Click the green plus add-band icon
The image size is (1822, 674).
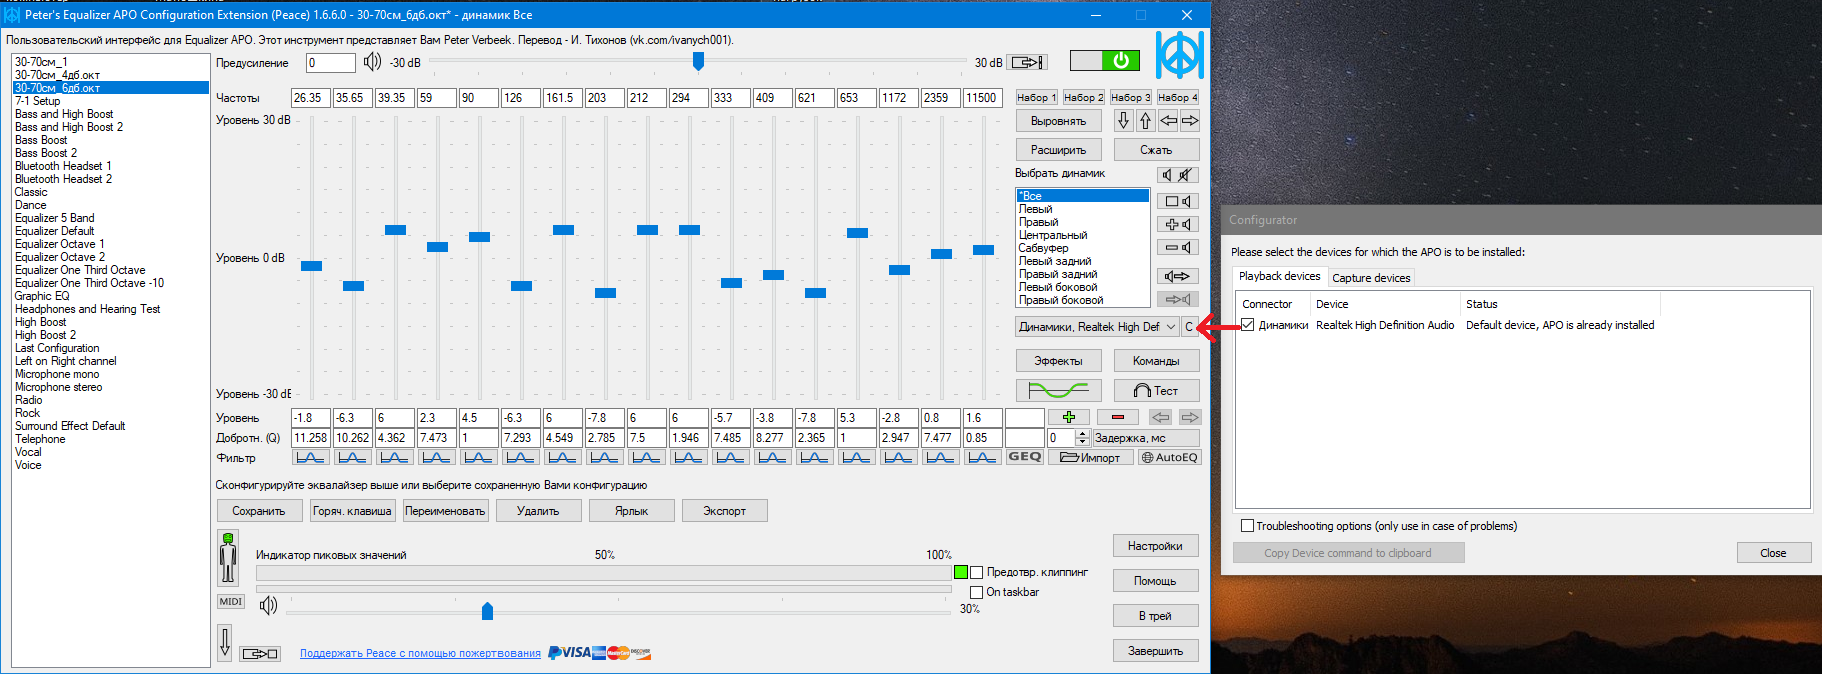[1069, 417]
